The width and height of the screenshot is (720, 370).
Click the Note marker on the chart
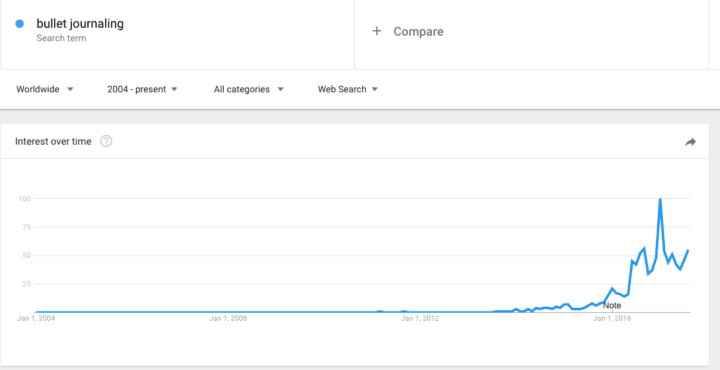pos(612,305)
